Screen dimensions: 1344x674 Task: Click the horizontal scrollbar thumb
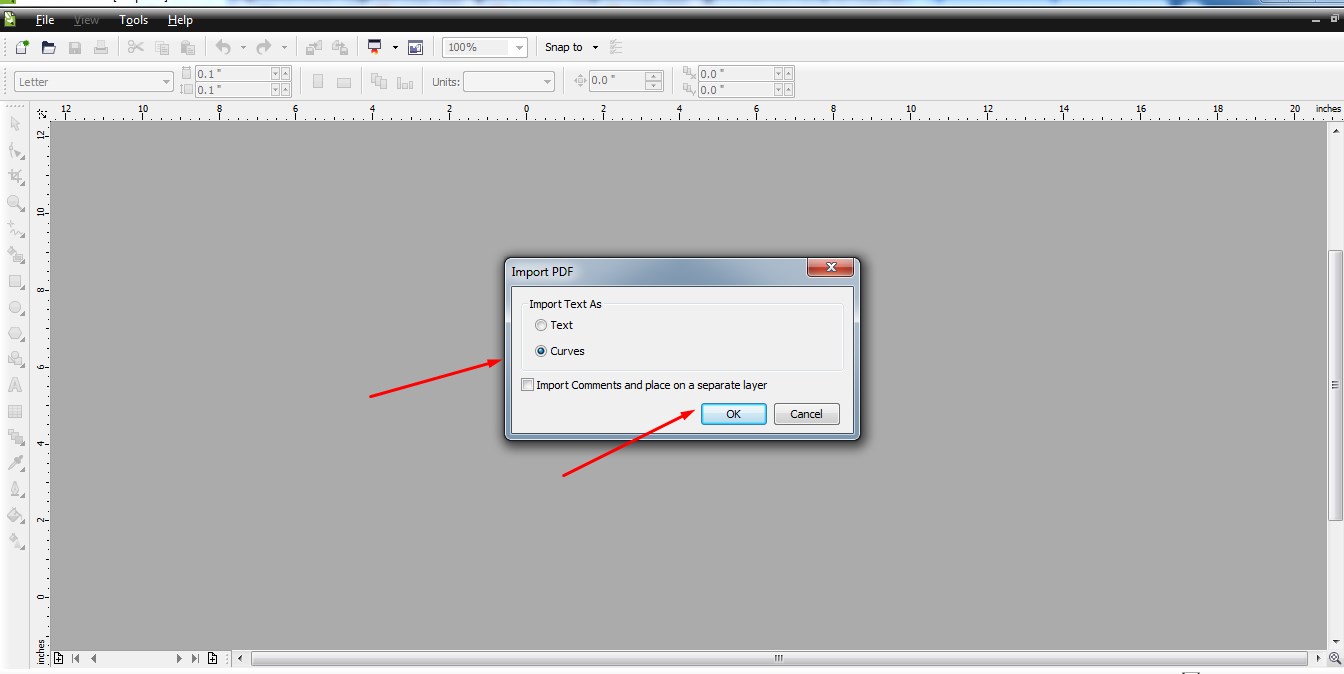[779, 658]
